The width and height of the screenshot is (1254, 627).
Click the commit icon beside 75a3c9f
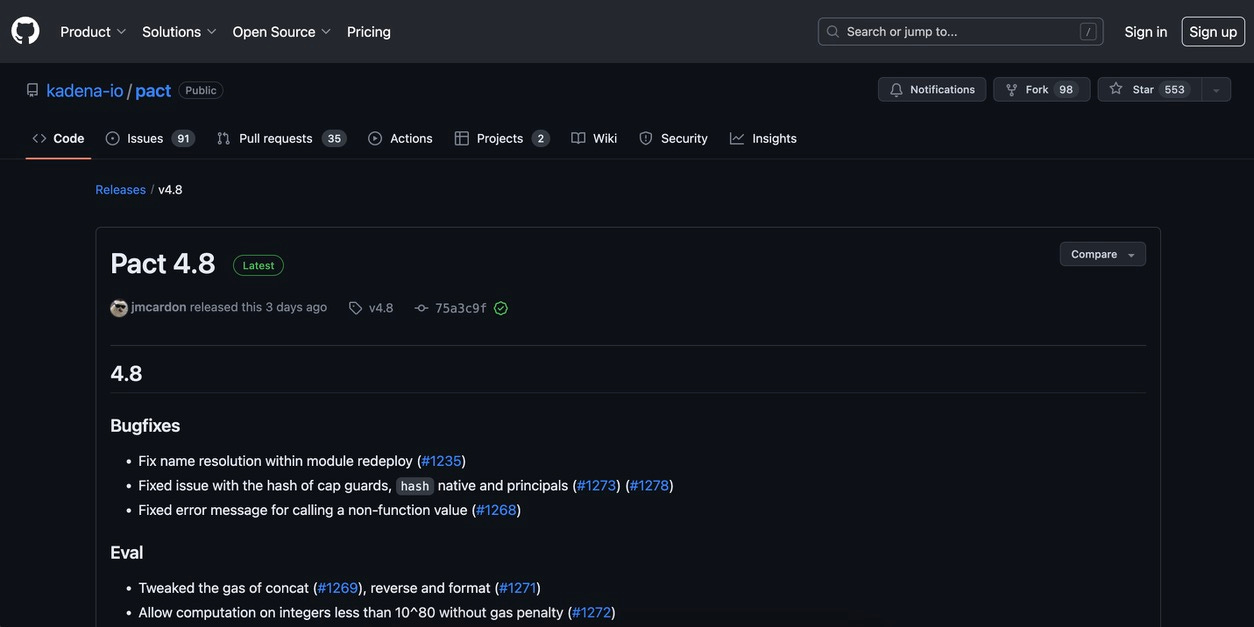click(422, 308)
